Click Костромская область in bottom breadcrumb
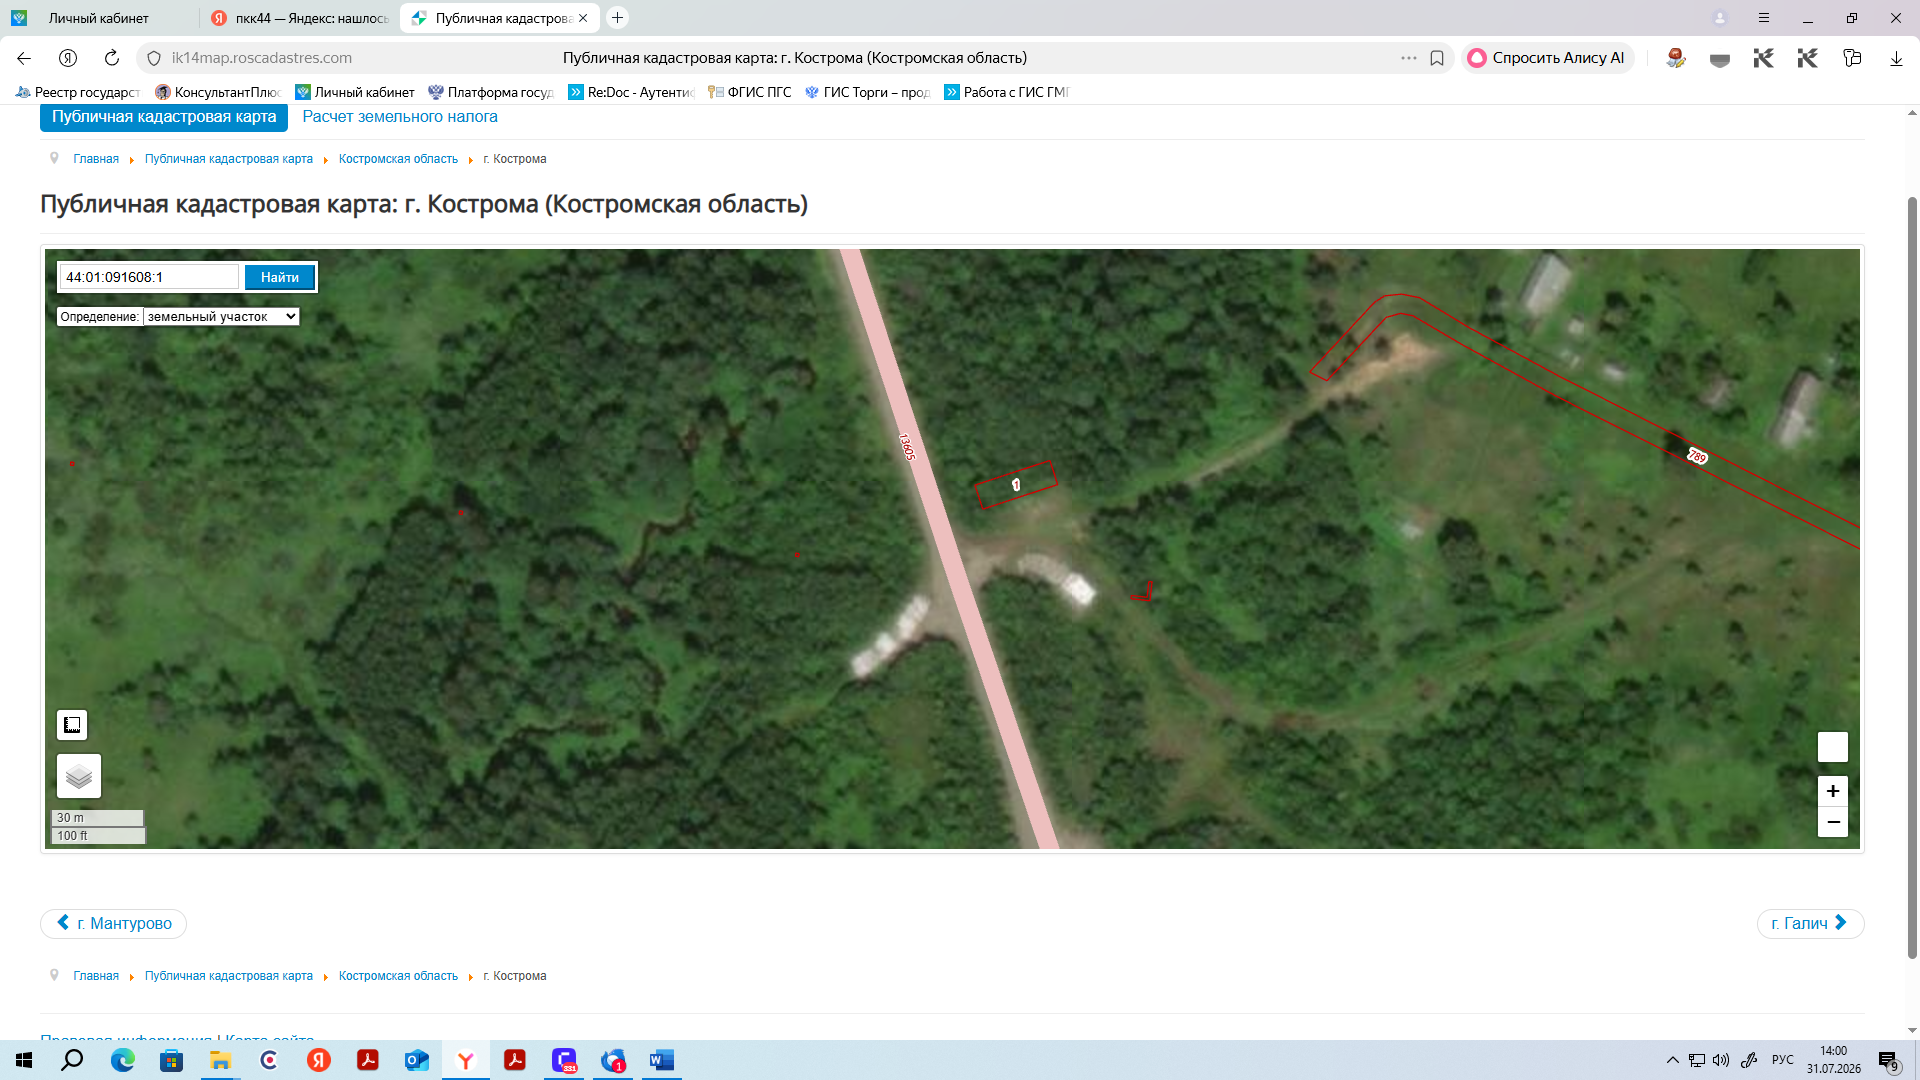1920x1080 pixels. pos(398,976)
